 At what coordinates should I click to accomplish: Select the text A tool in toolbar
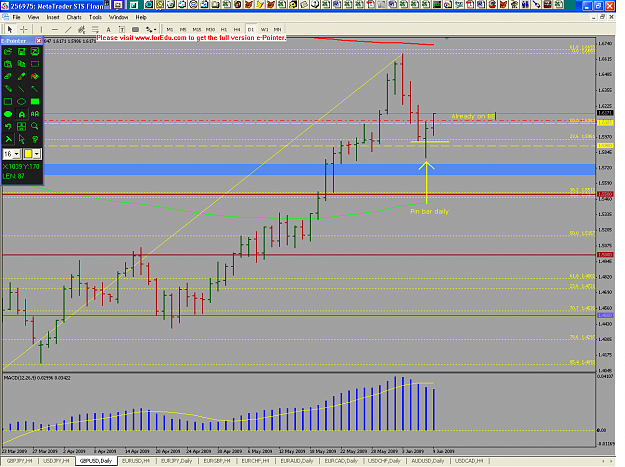(x=108, y=29)
